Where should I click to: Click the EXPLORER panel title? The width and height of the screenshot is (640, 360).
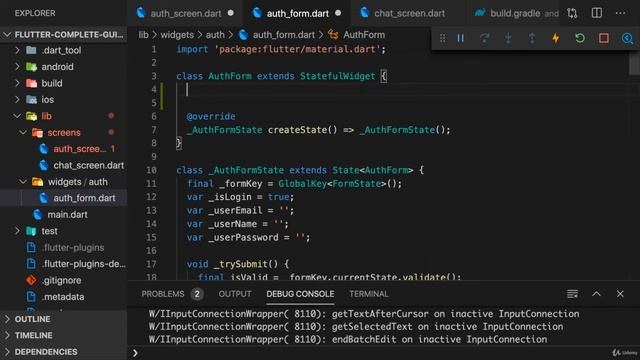pyautogui.click(x=35, y=13)
